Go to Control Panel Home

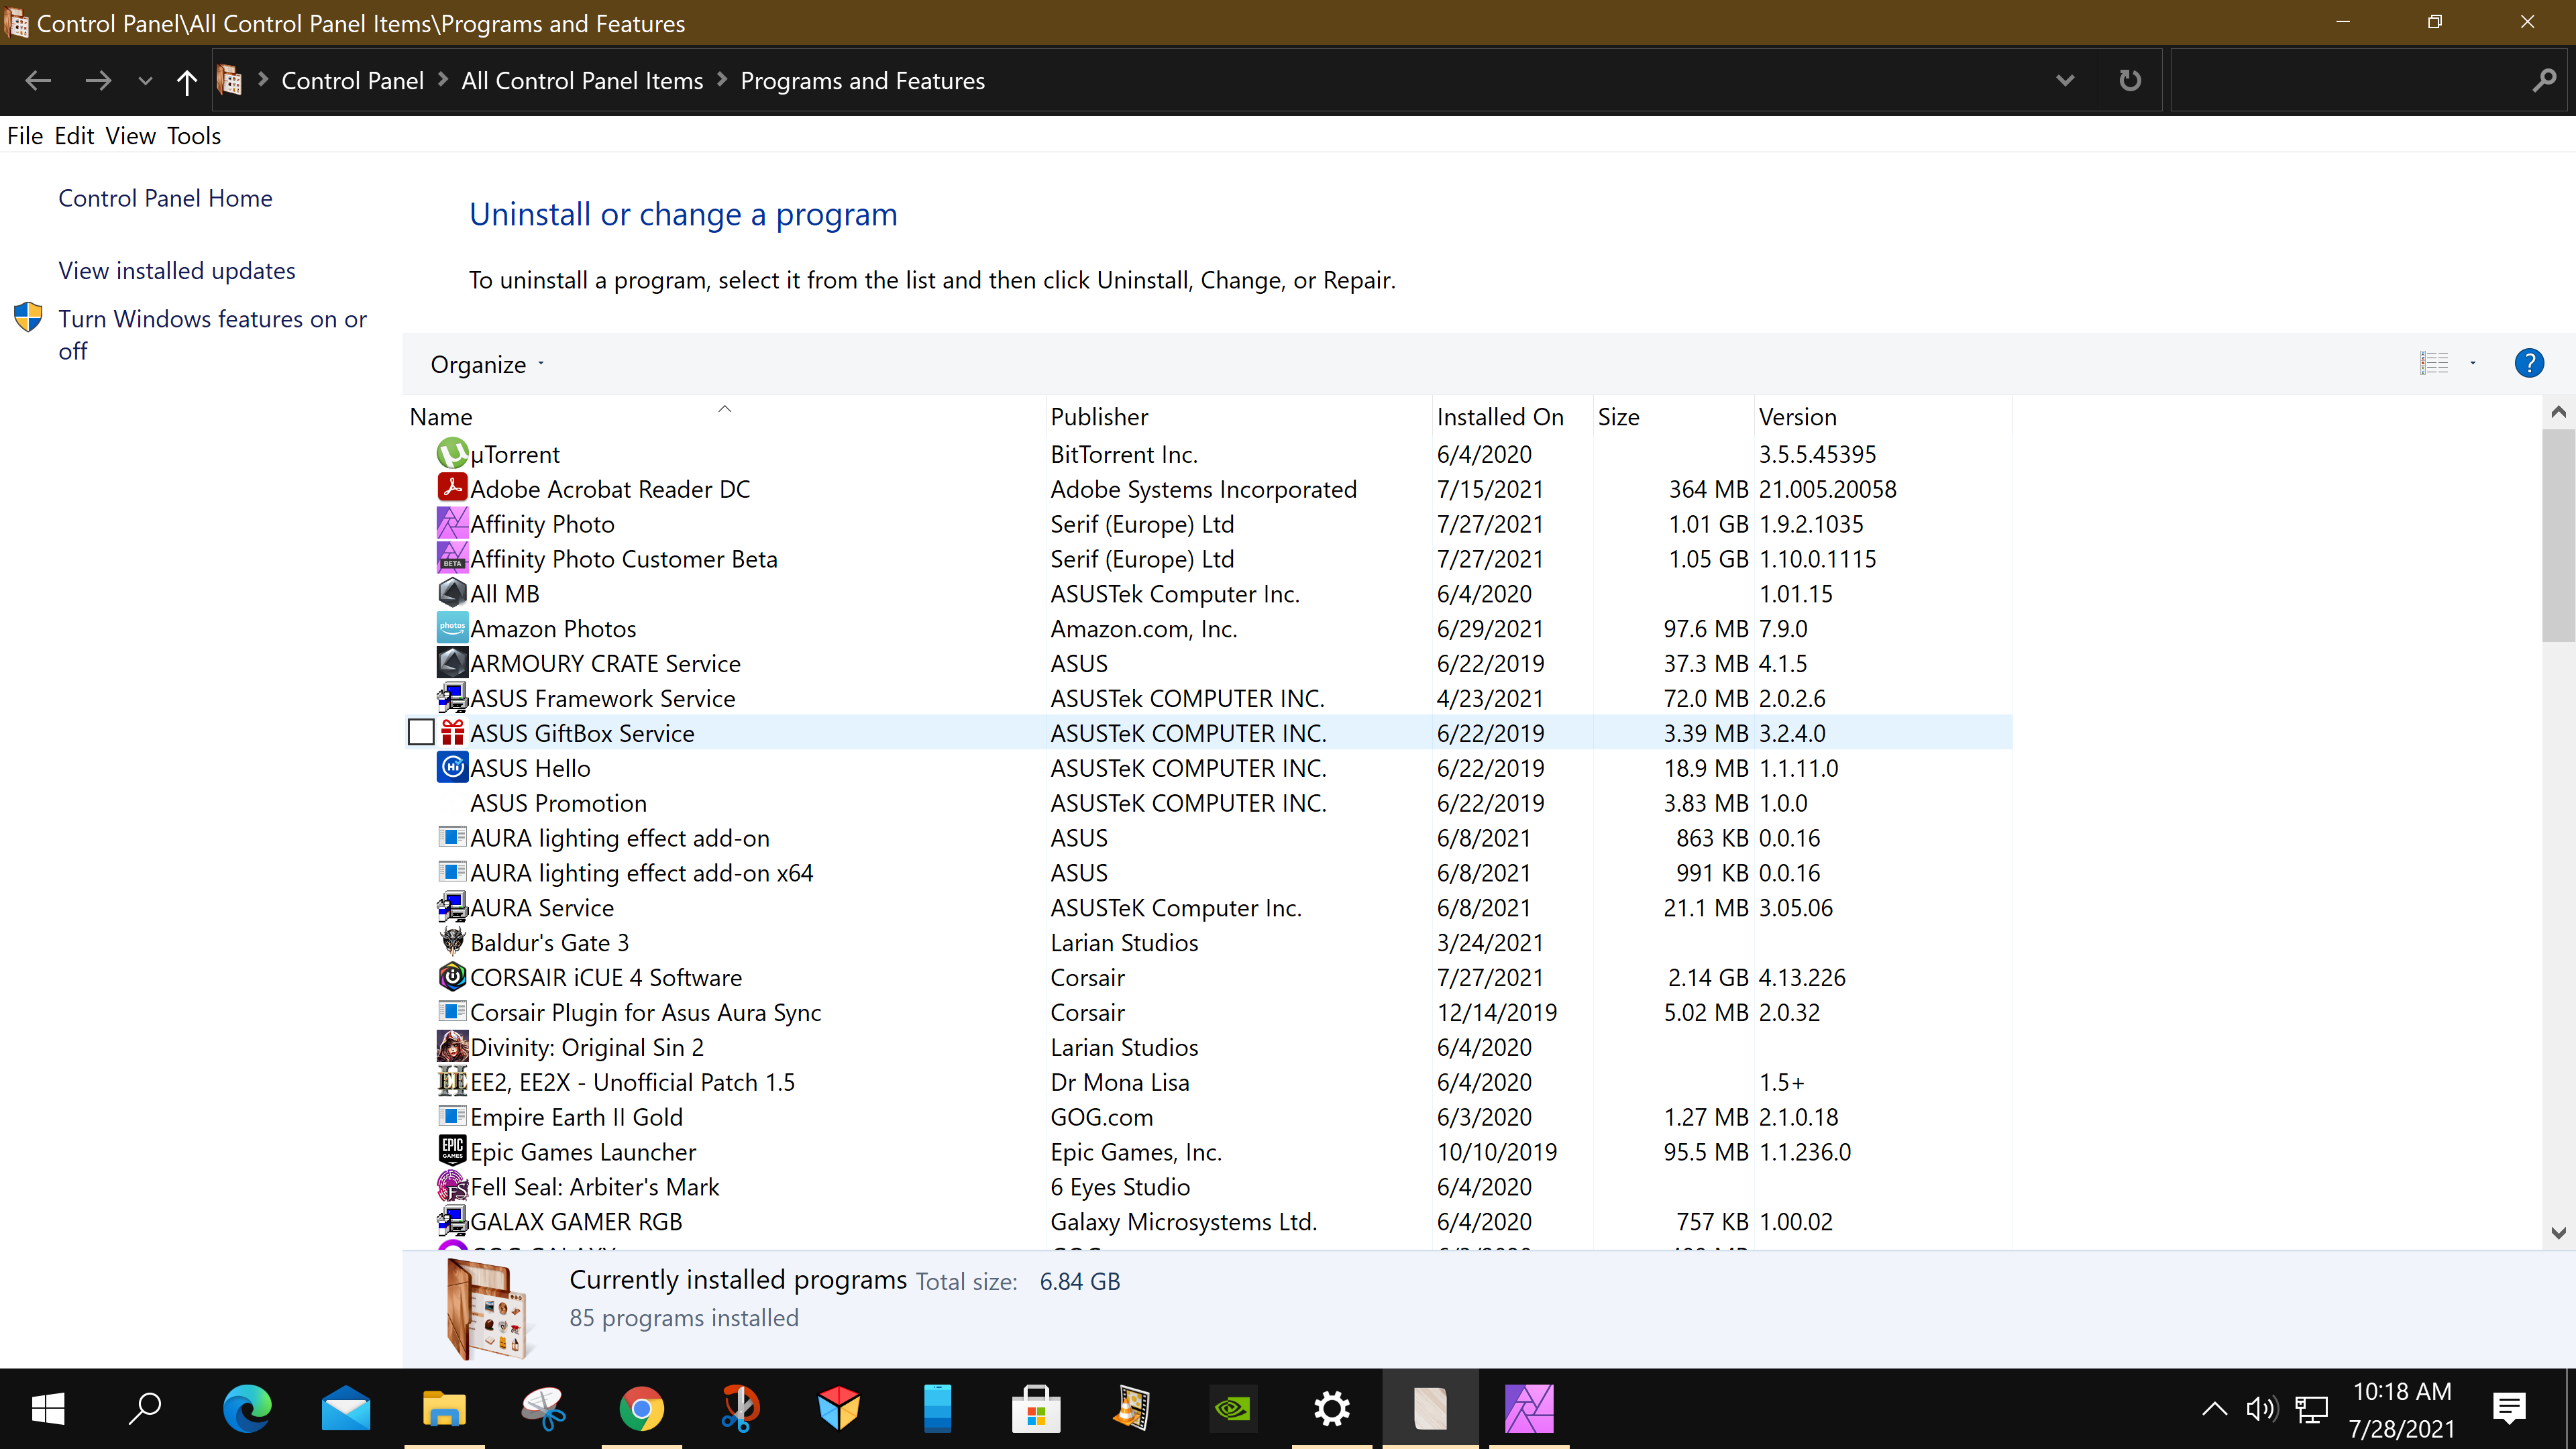pos(165,198)
